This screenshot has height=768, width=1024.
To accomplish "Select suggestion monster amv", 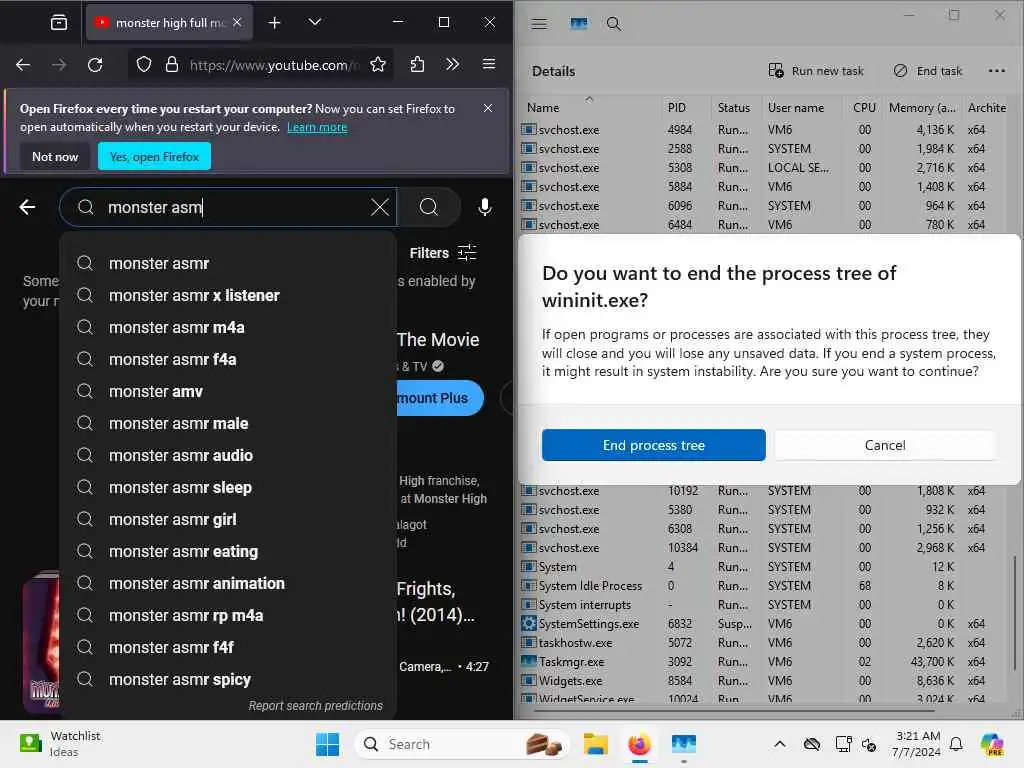I will click(227, 392).
